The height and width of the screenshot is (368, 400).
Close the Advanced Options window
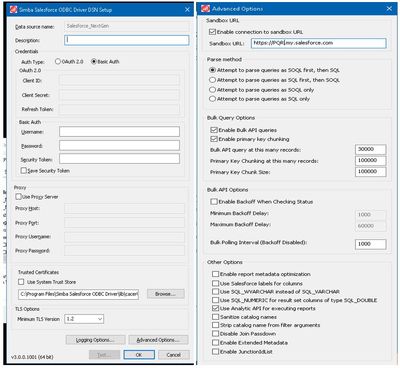[x=389, y=9]
